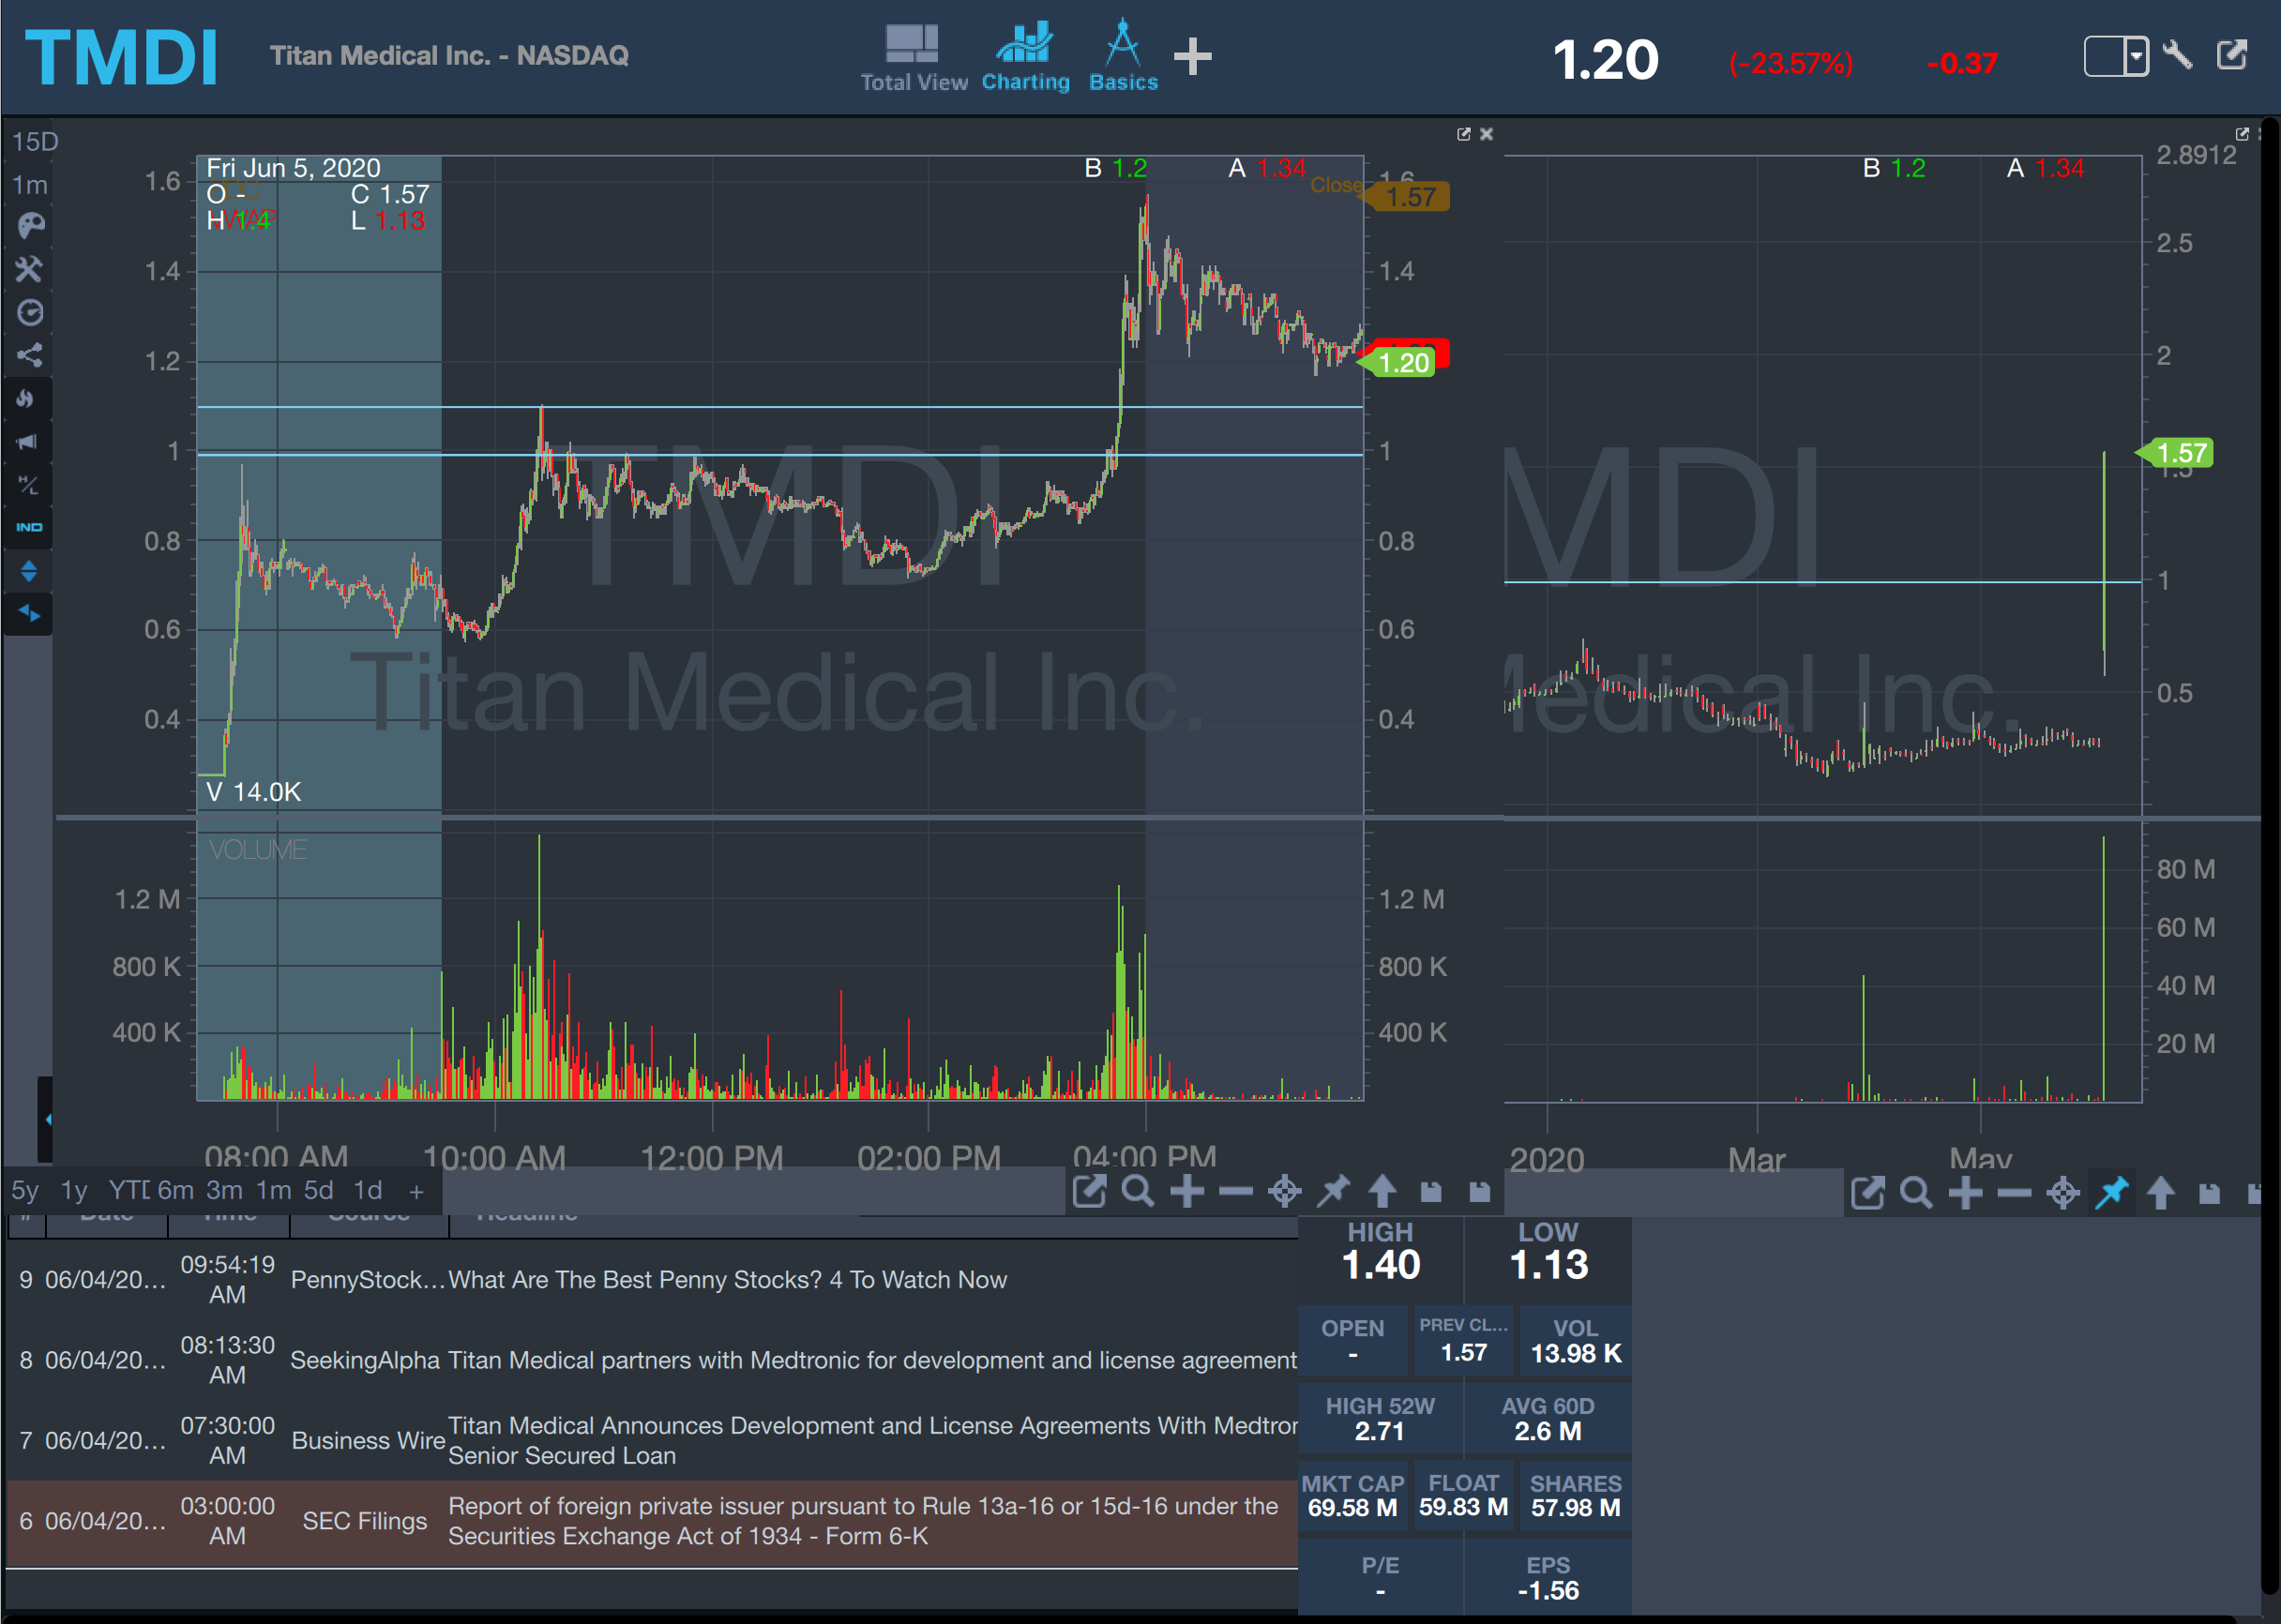The height and width of the screenshot is (1624, 2281).
Task: Click the plus button to add view
Action: pos(1192,57)
